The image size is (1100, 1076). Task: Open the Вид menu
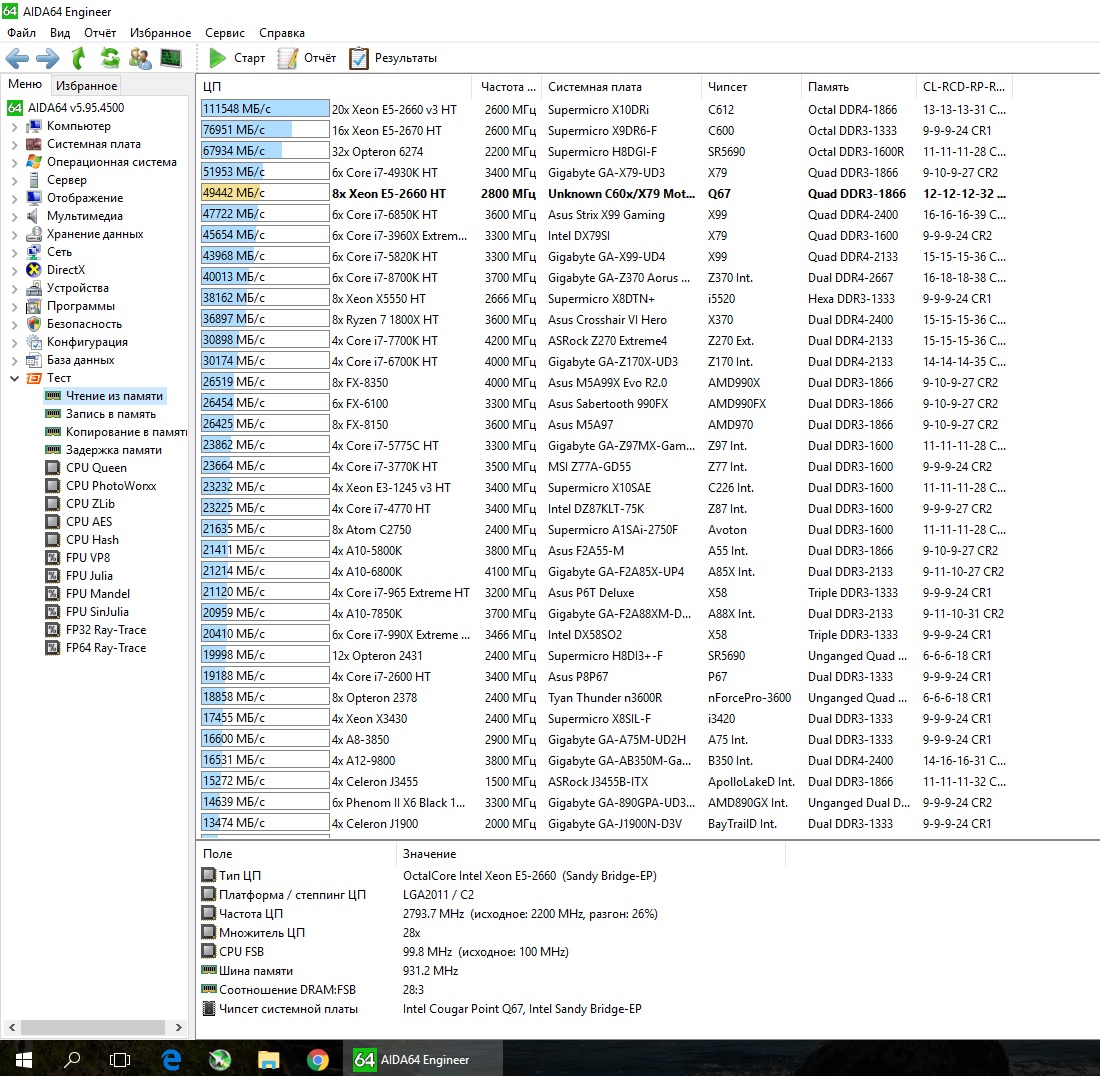[60, 33]
